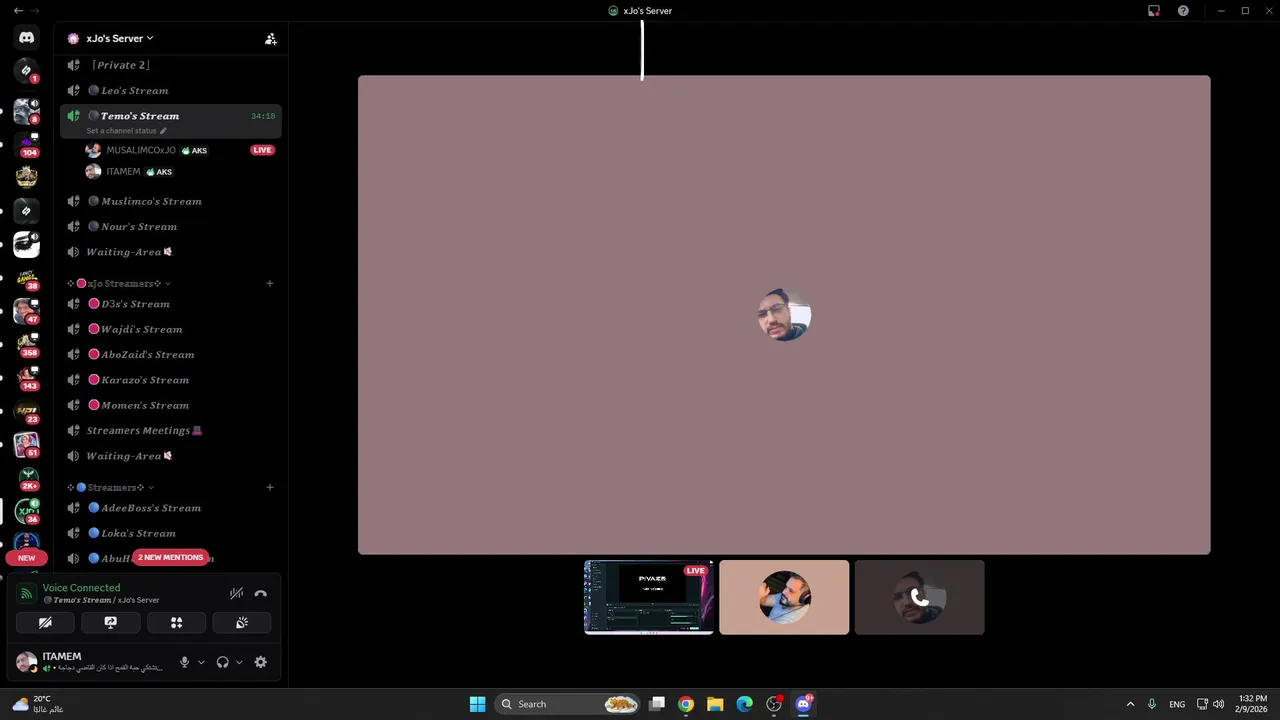The width and height of the screenshot is (1280, 720).
Task: Open microphone input options dropdown arrow
Action: [201, 662]
